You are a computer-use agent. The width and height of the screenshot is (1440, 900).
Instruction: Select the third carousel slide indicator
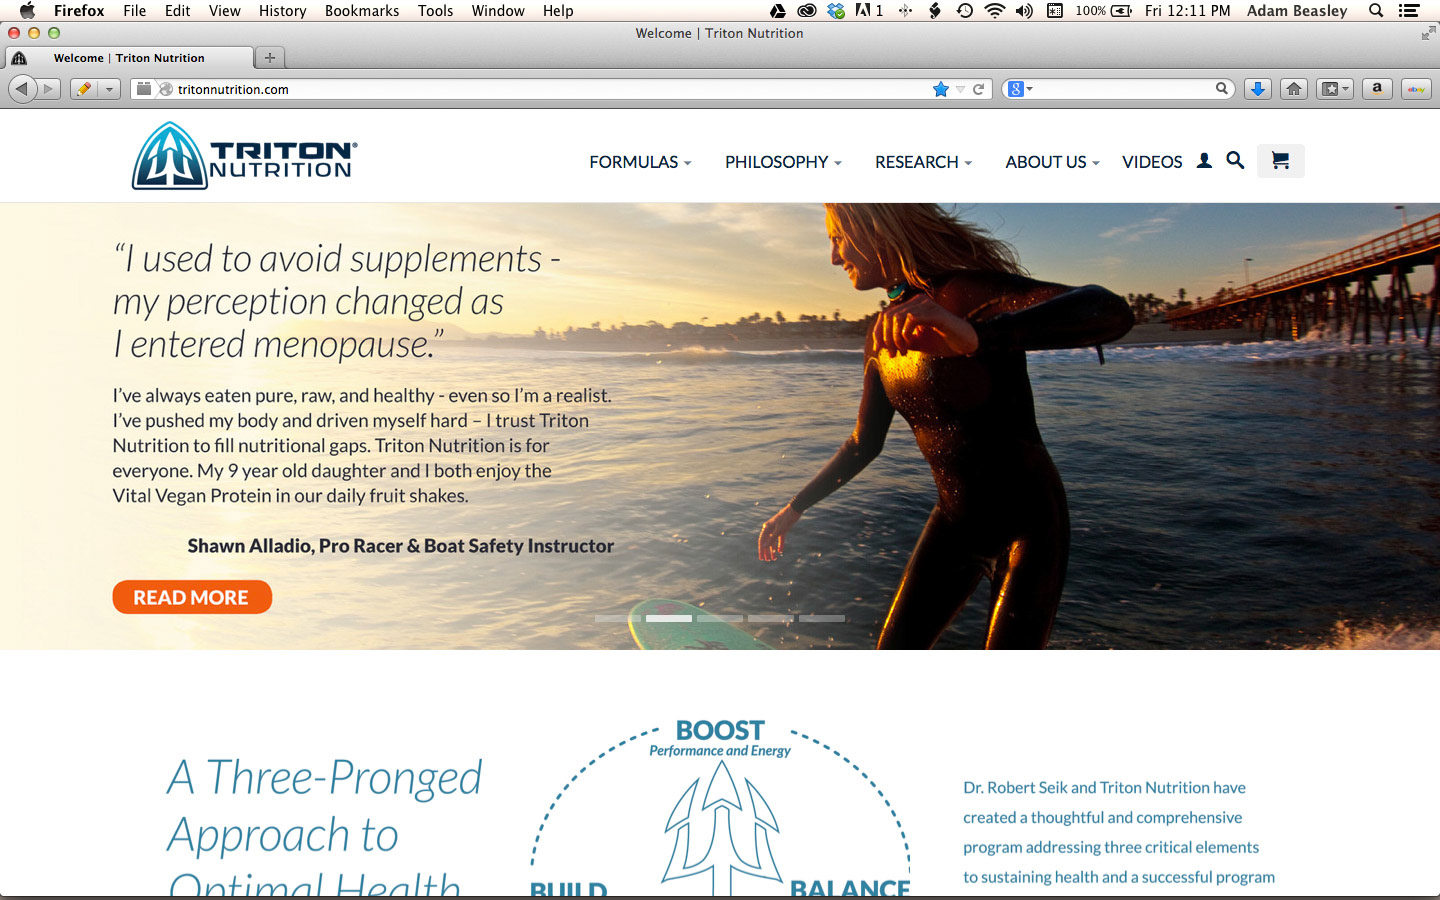click(x=720, y=618)
